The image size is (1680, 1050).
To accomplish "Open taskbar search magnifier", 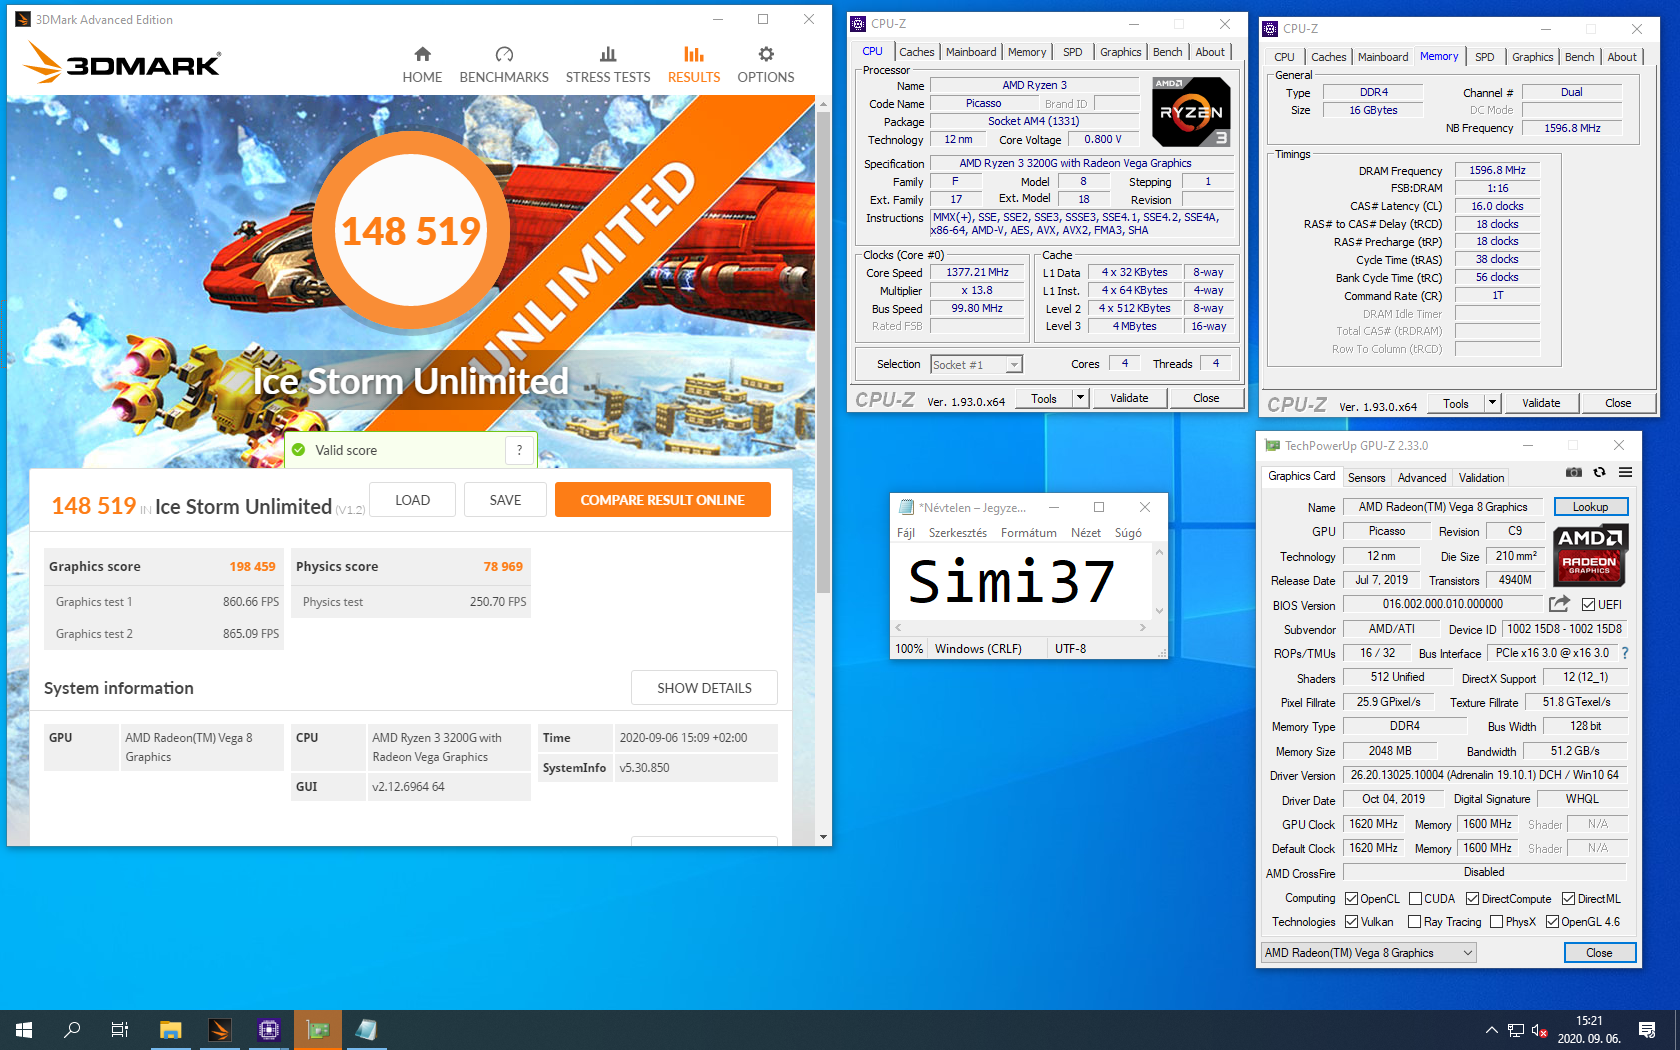I will [x=72, y=1029].
